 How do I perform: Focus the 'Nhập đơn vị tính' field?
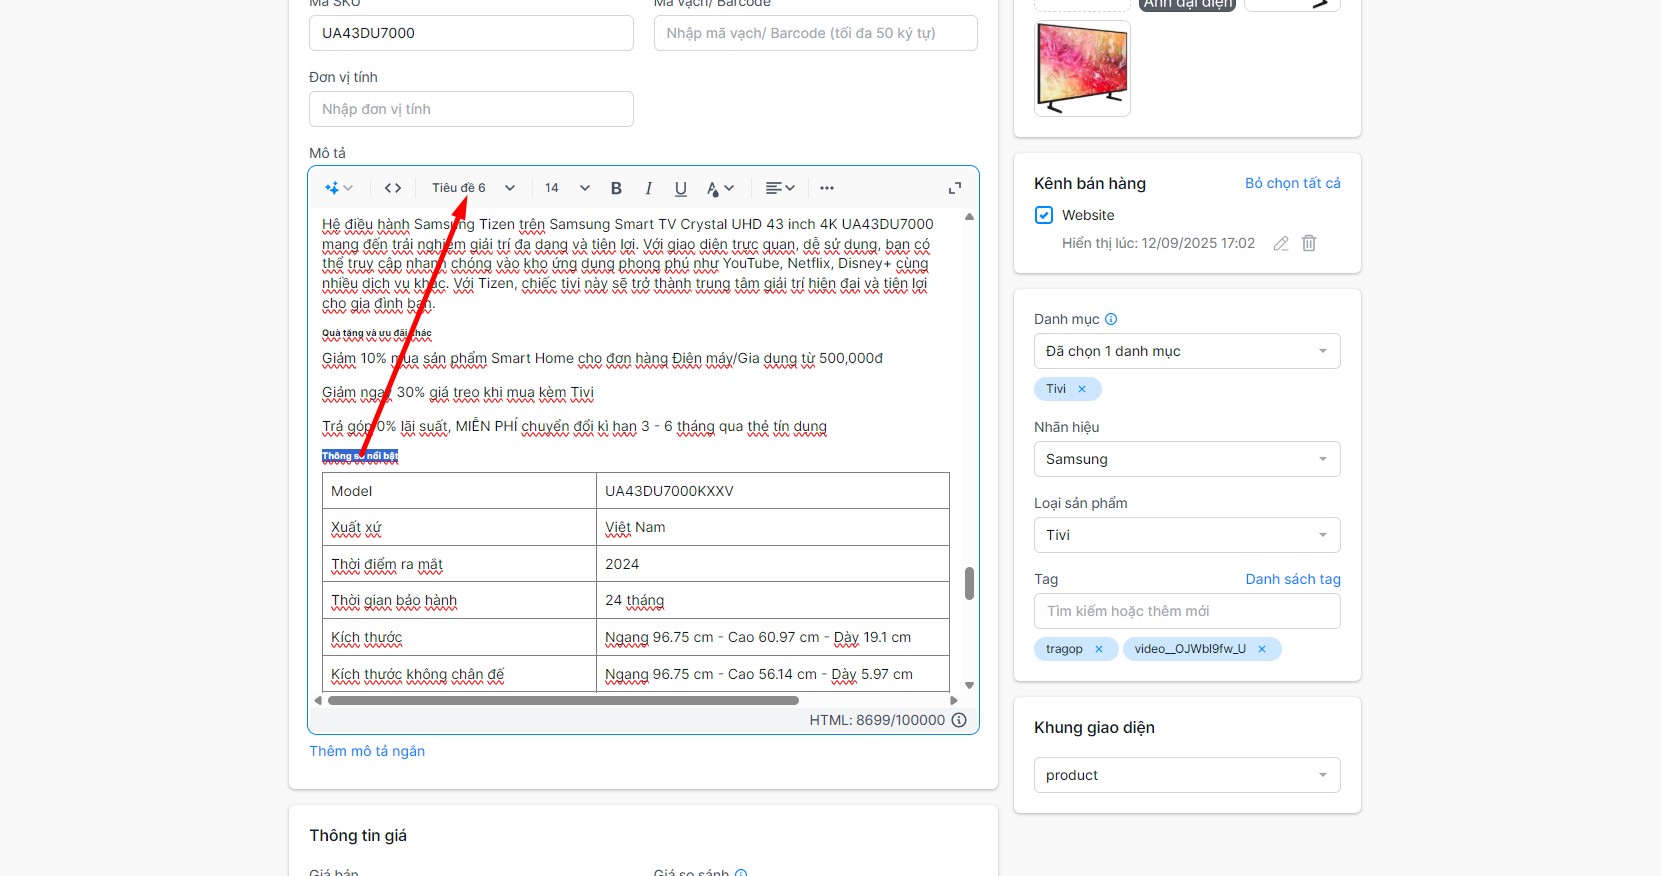(471, 109)
